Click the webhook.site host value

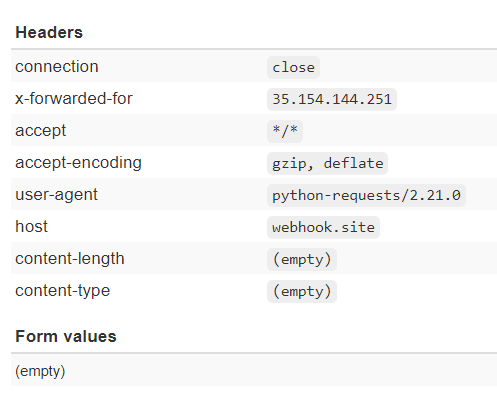pyautogui.click(x=323, y=227)
